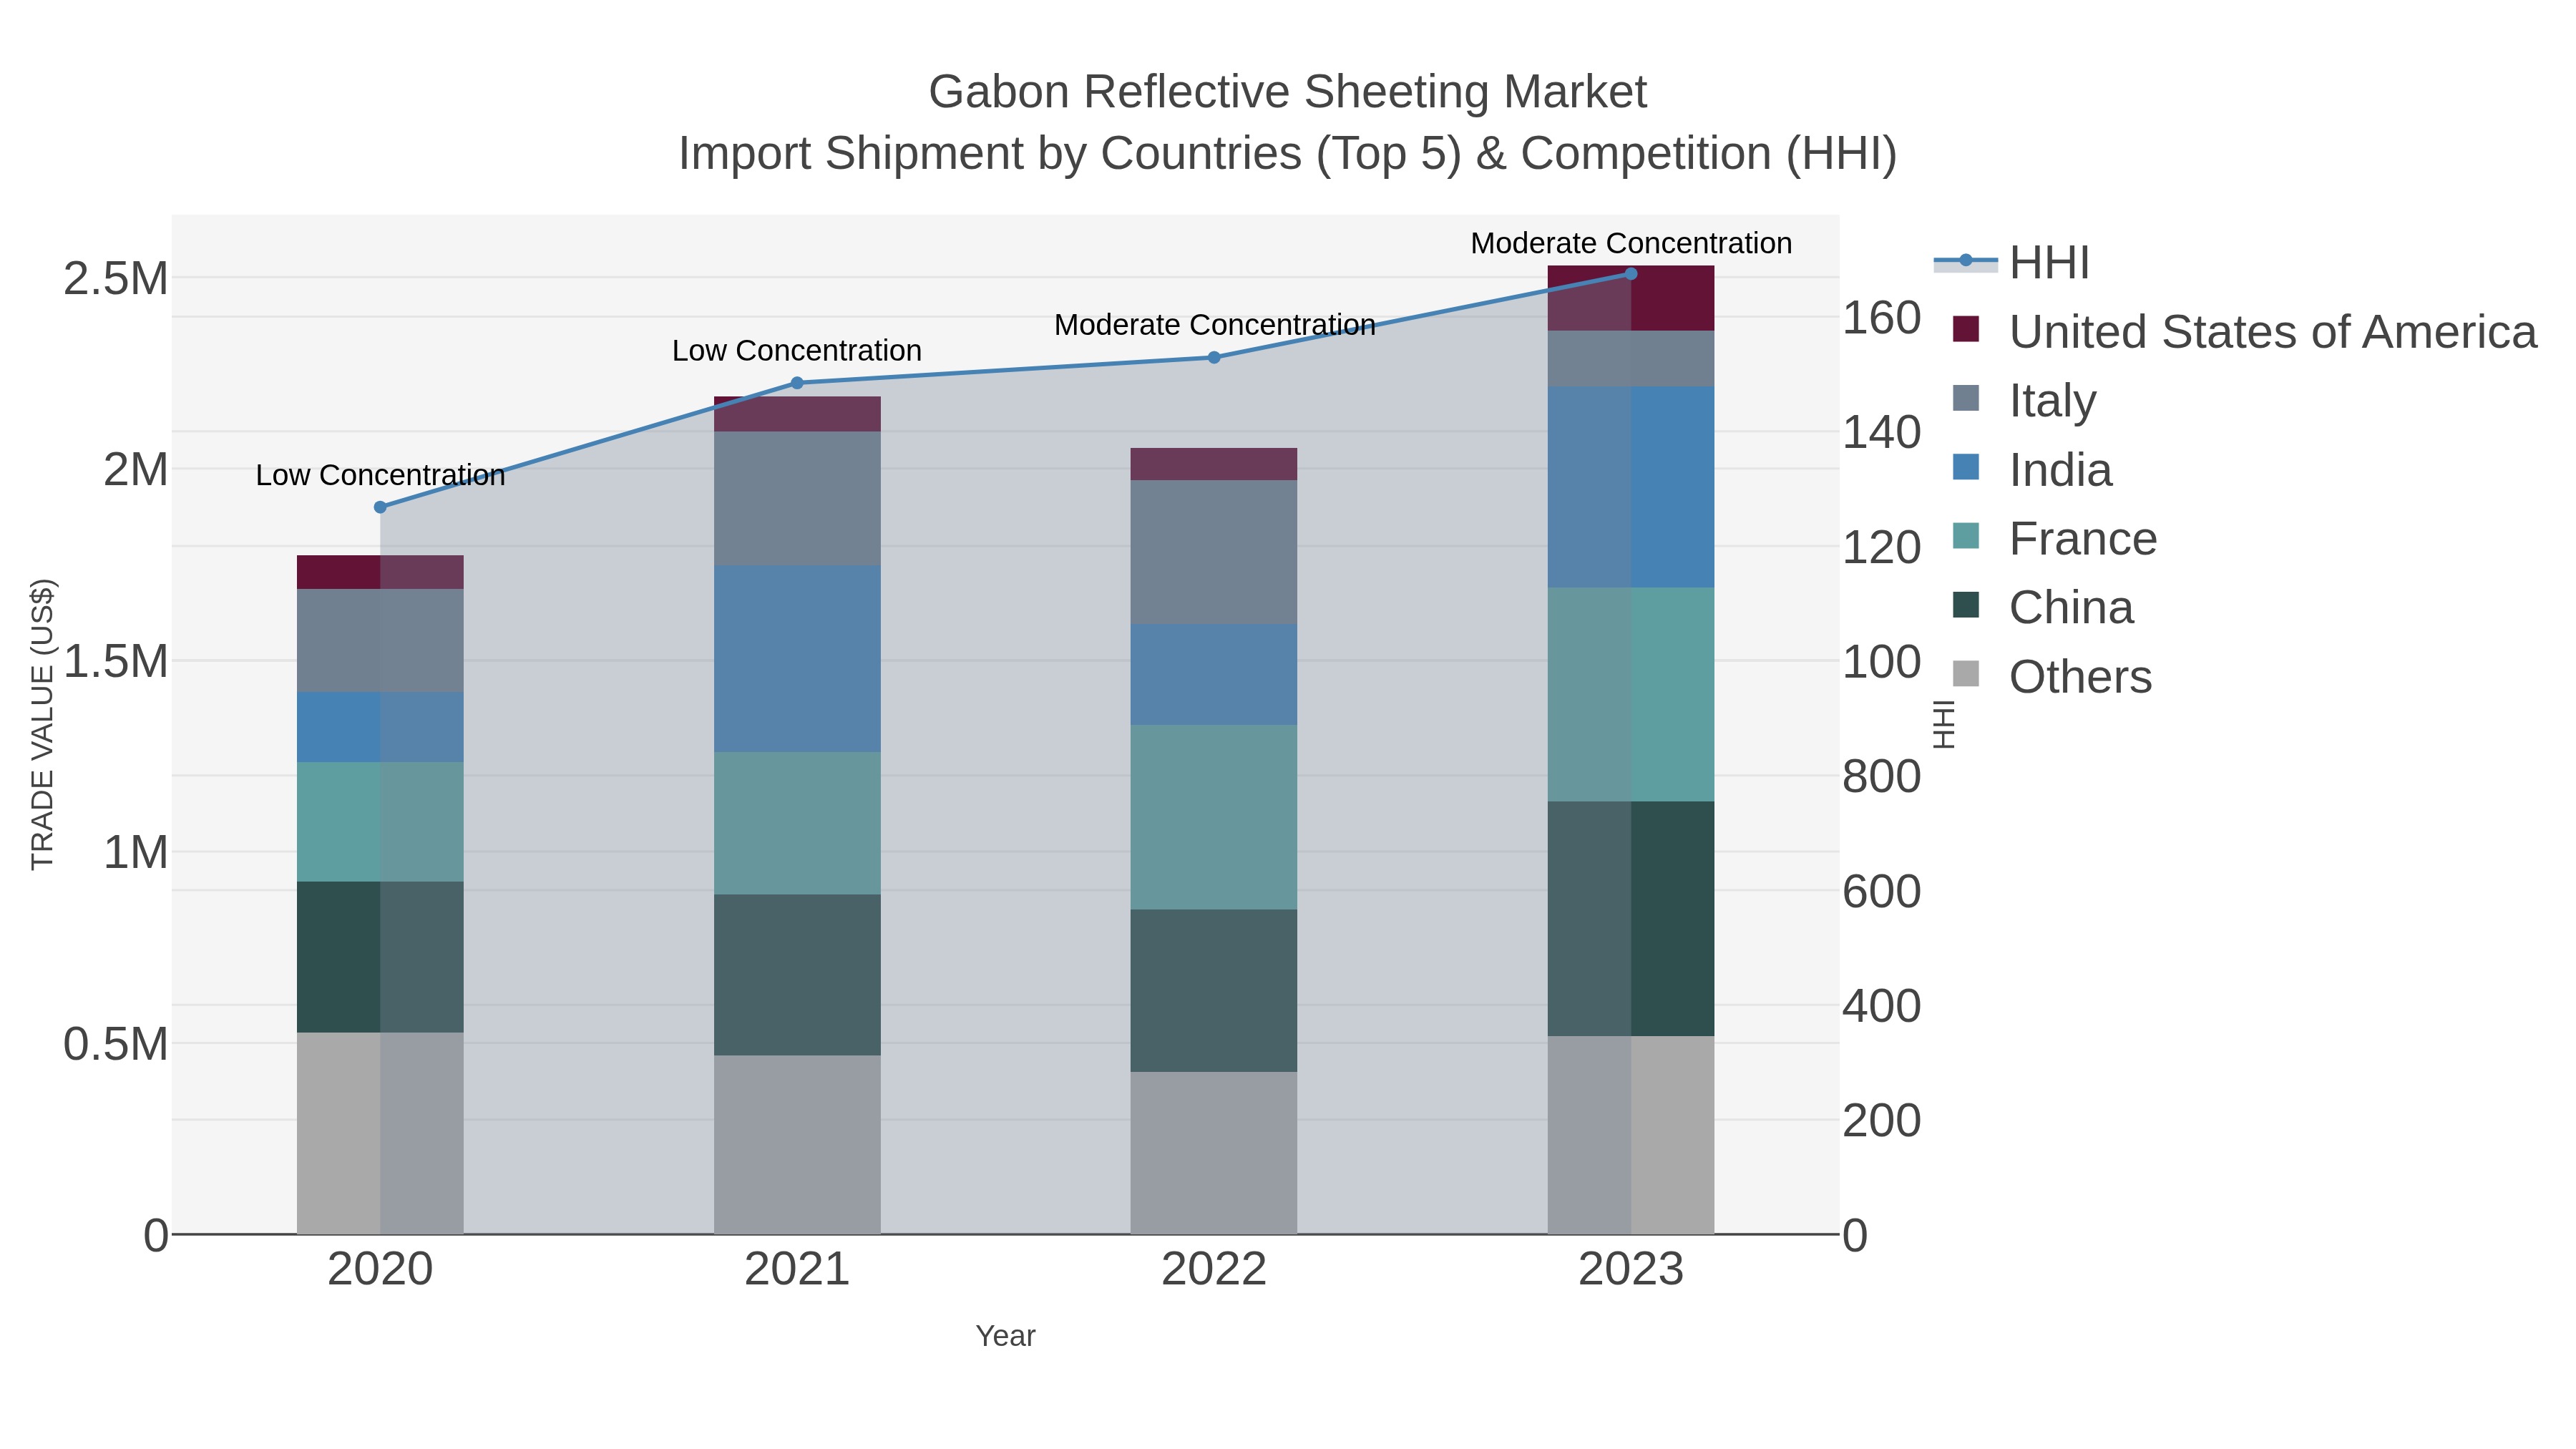Click the 'Year' x-axis title
Screen dimensions: 2576x1449
tap(1005, 1336)
